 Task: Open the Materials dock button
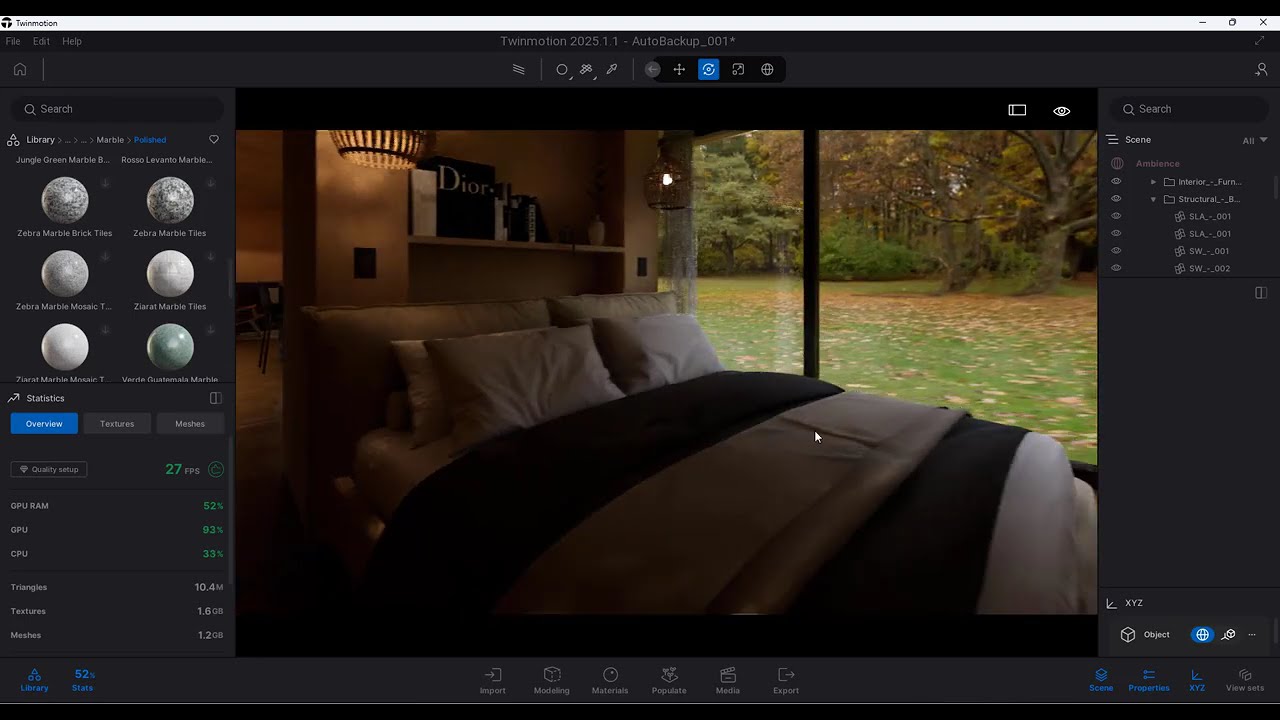610,681
